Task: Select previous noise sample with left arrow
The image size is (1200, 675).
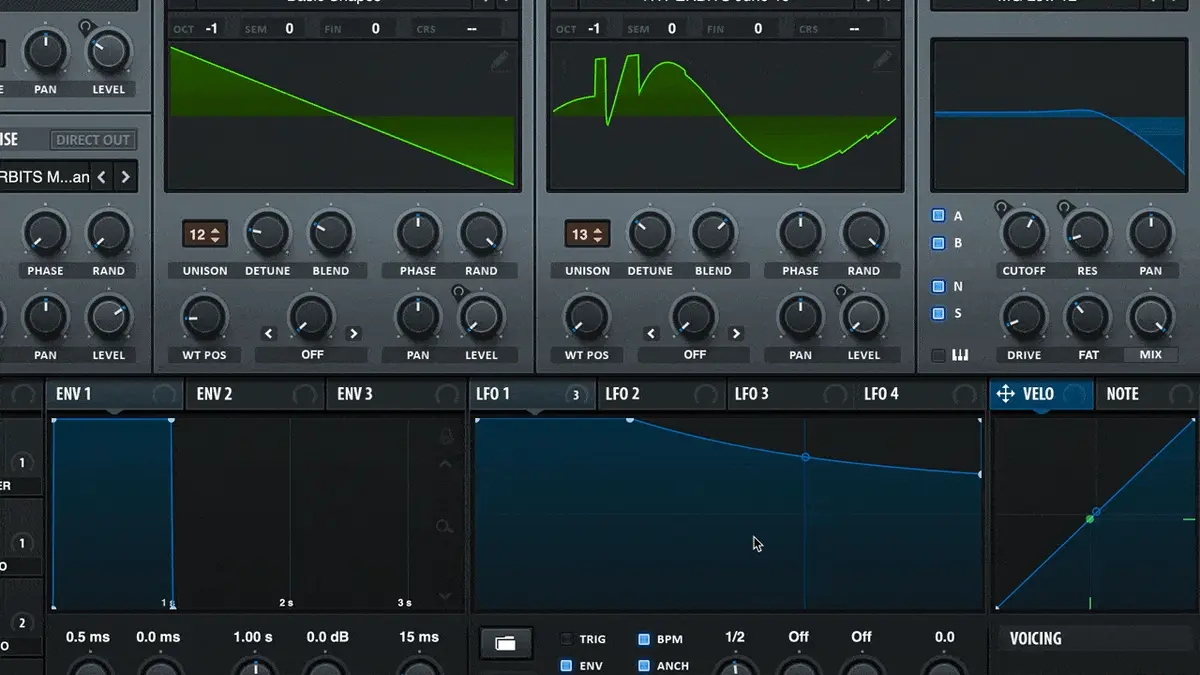Action: [102, 177]
